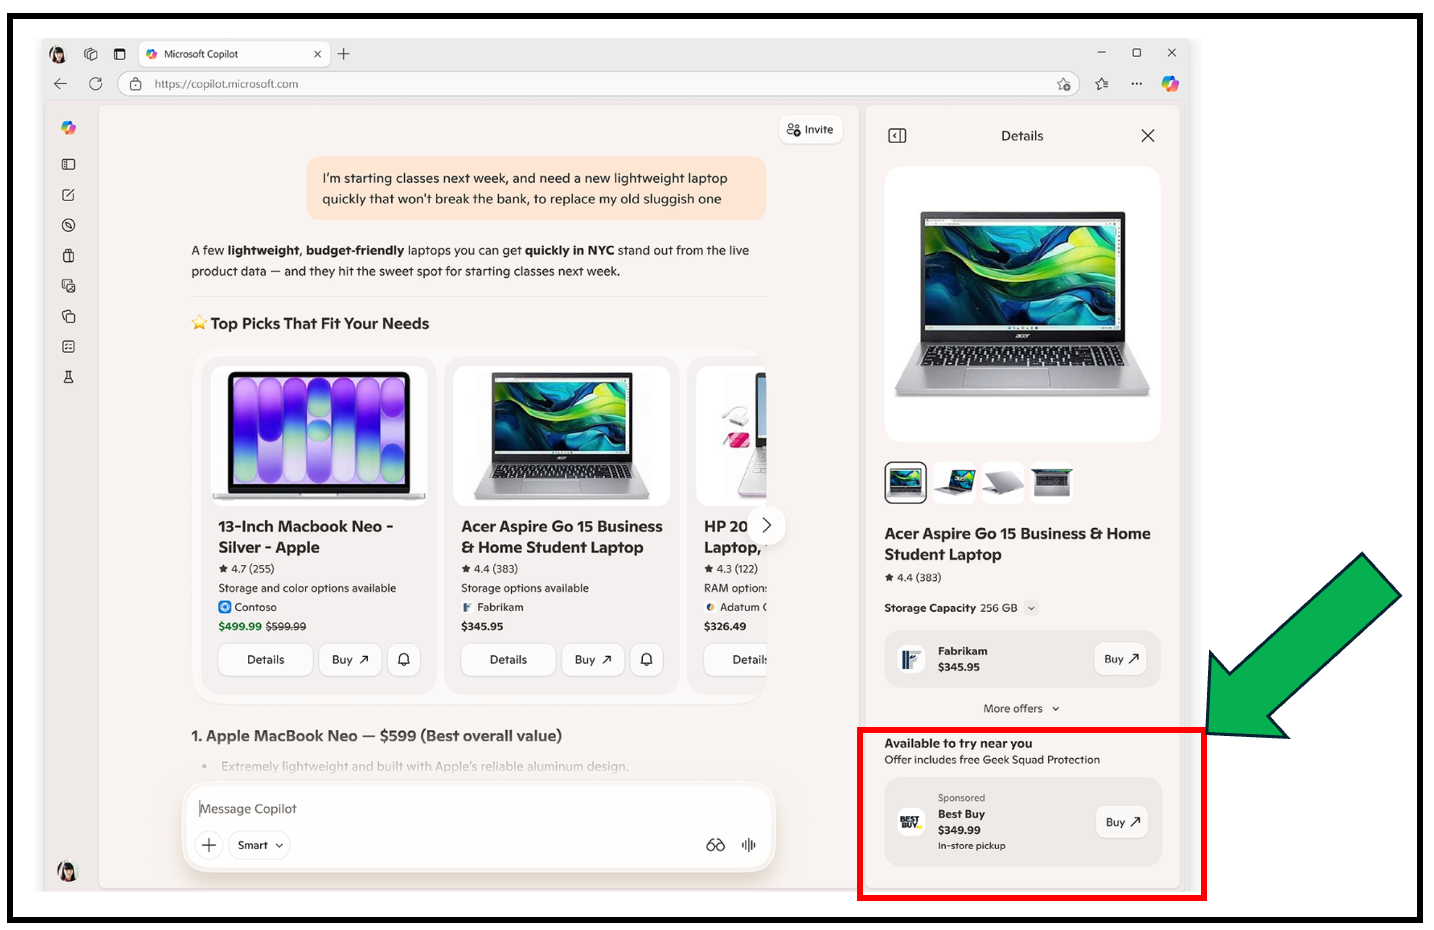
Task: Open the stacked pages icon in the sidebar
Action: point(68,316)
